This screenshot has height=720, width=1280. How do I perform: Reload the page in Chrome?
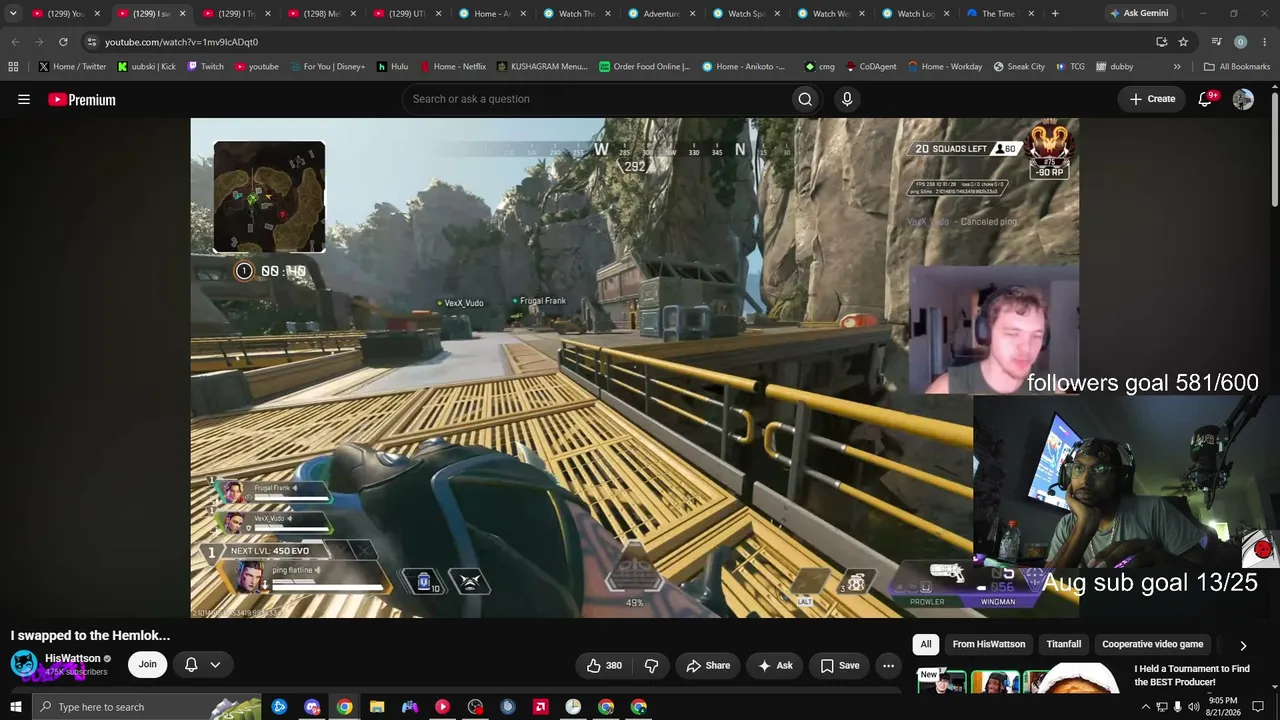[63, 42]
